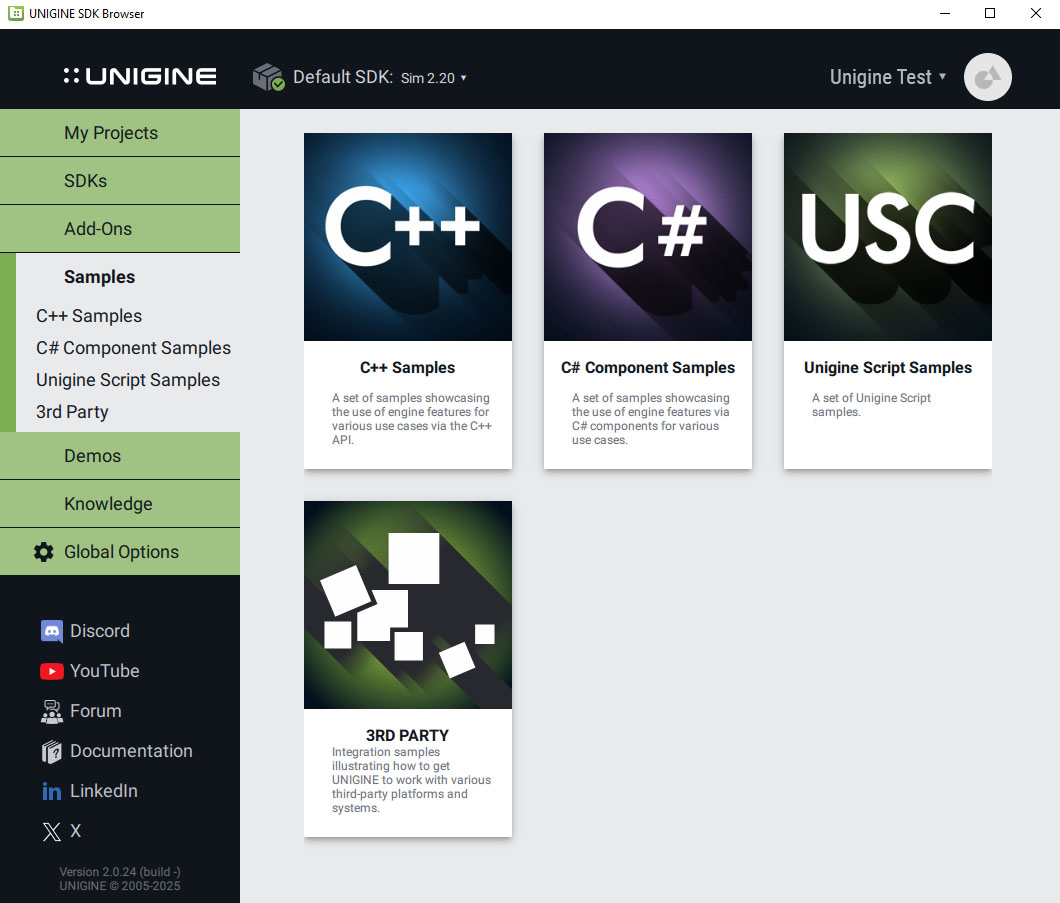This screenshot has width=1060, height=903.
Task: Open the X social icon
Action: click(x=52, y=831)
